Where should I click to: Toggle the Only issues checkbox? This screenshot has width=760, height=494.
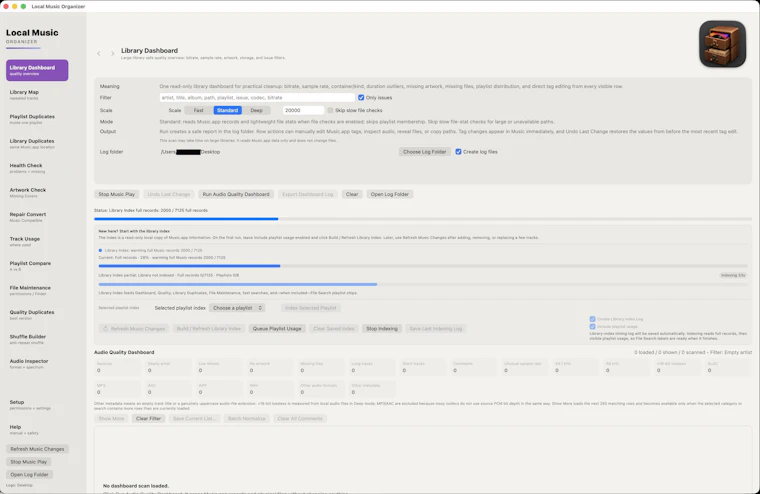(361, 97)
